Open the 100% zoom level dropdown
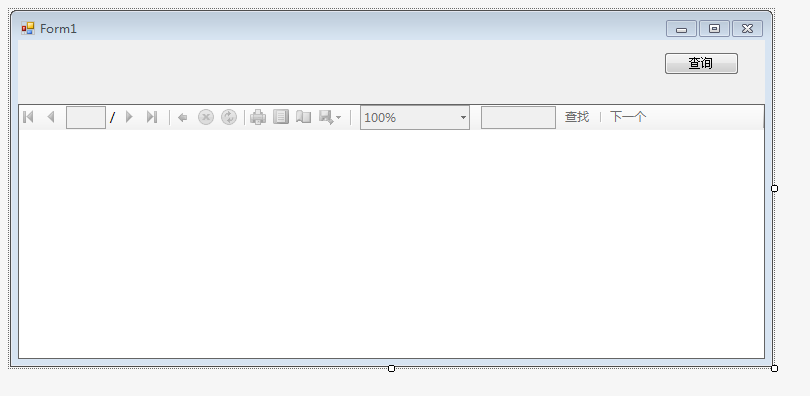 click(x=415, y=117)
